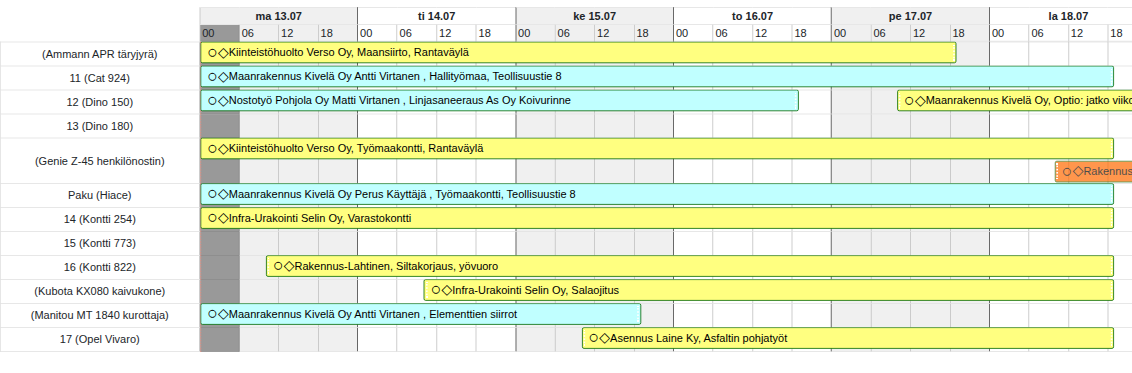Click the circle icon on the Asfaltin pohjatyöt booking

[x=593, y=338]
